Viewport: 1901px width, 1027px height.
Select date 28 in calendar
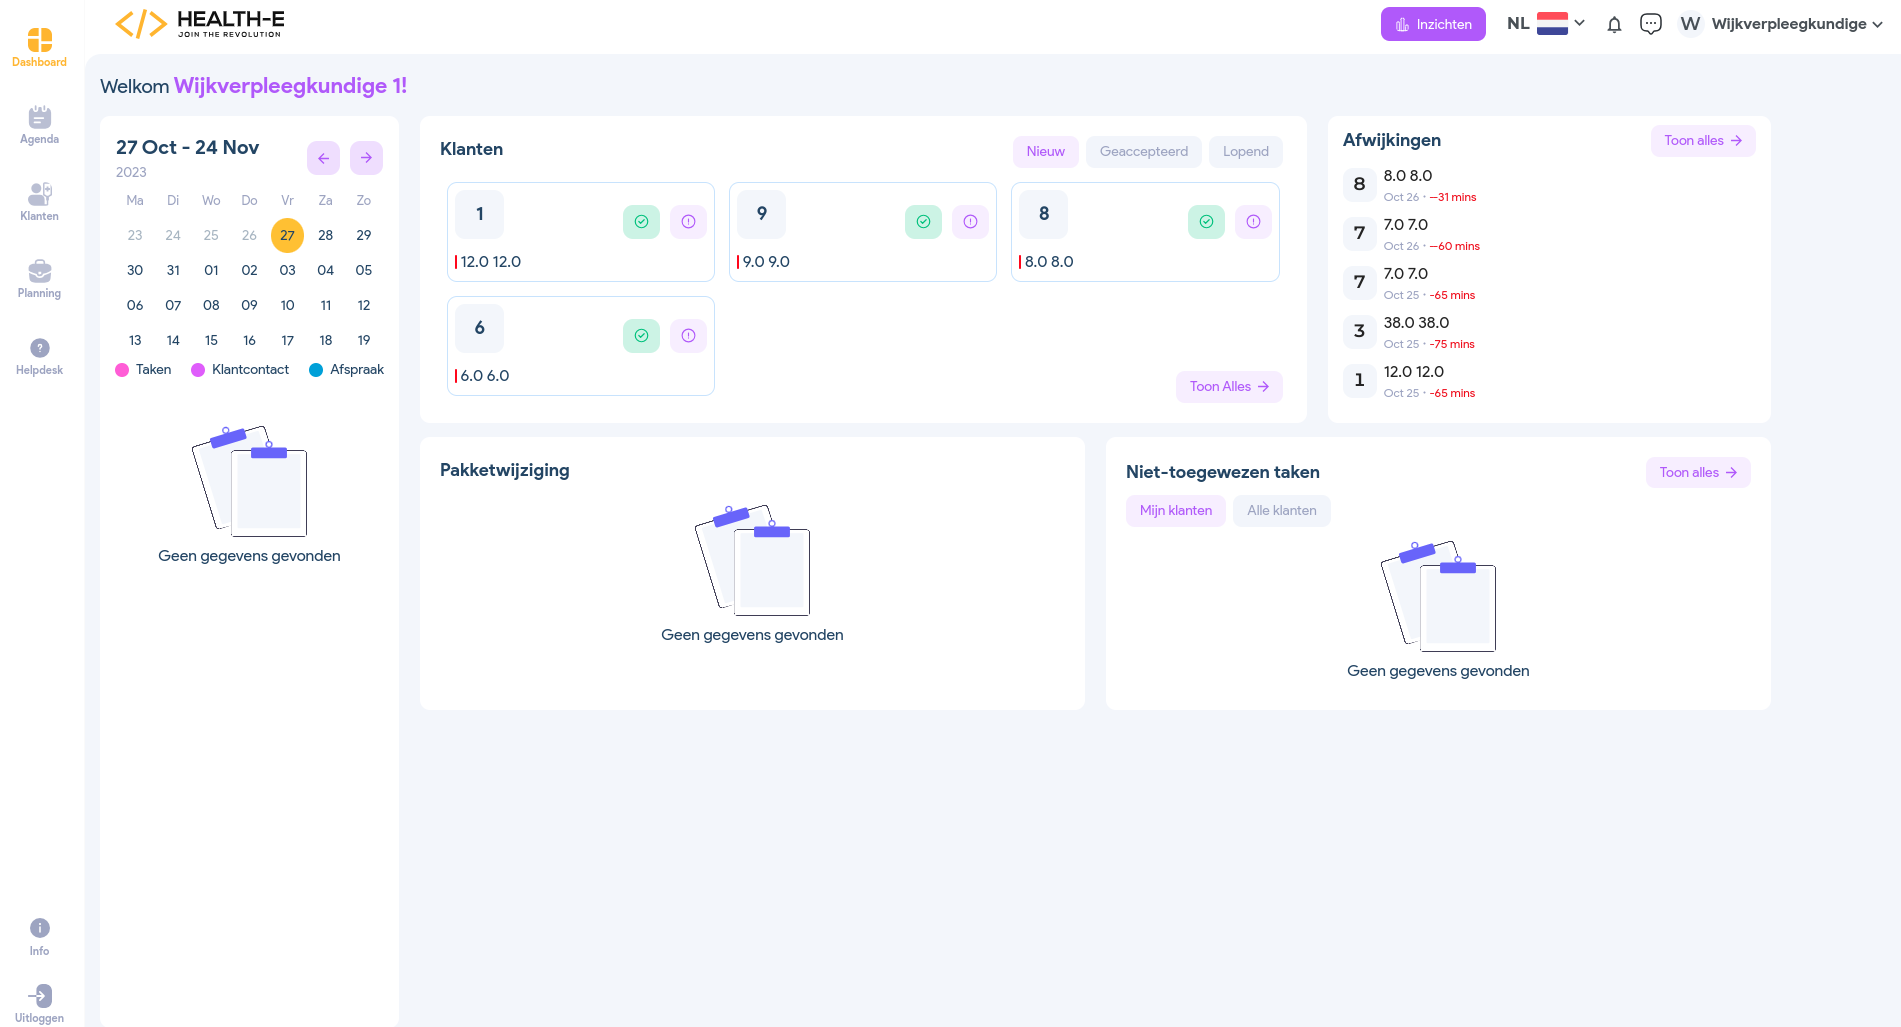pos(326,236)
